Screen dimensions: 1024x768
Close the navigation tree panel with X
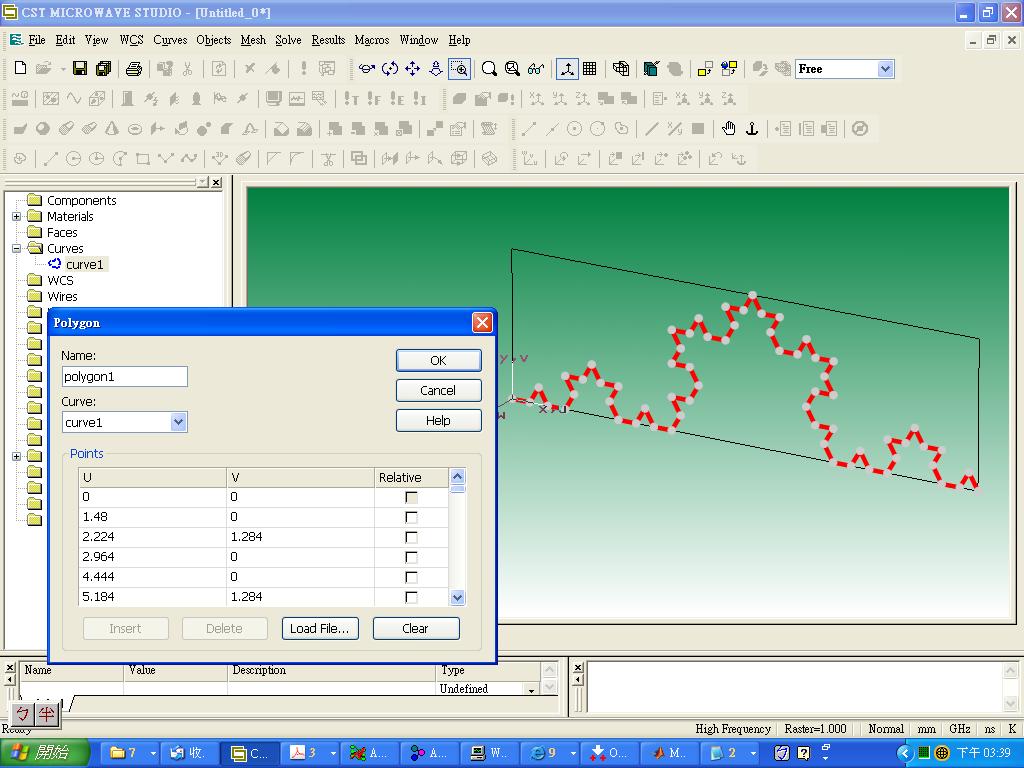(x=216, y=182)
